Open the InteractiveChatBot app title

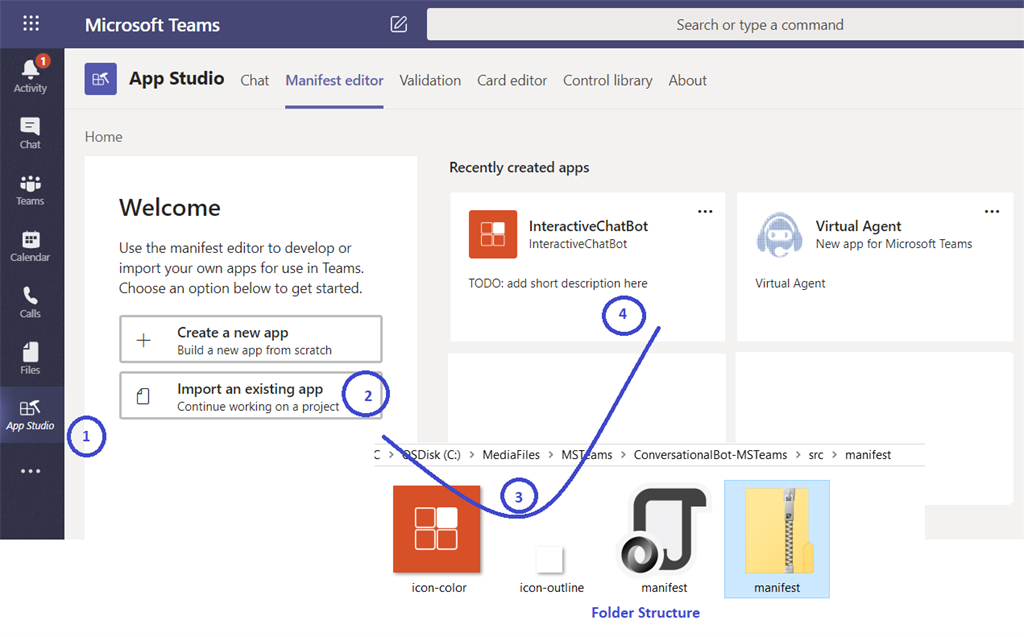tap(588, 226)
